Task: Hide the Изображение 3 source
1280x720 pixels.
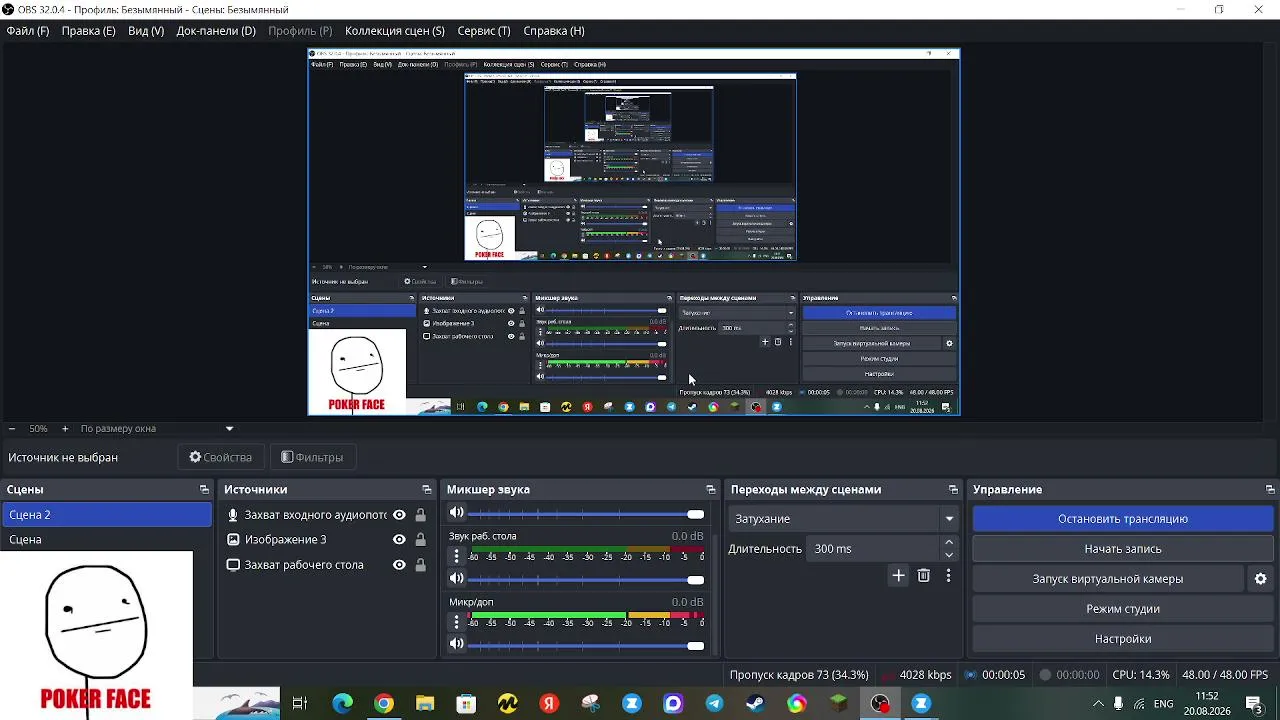Action: click(x=399, y=540)
